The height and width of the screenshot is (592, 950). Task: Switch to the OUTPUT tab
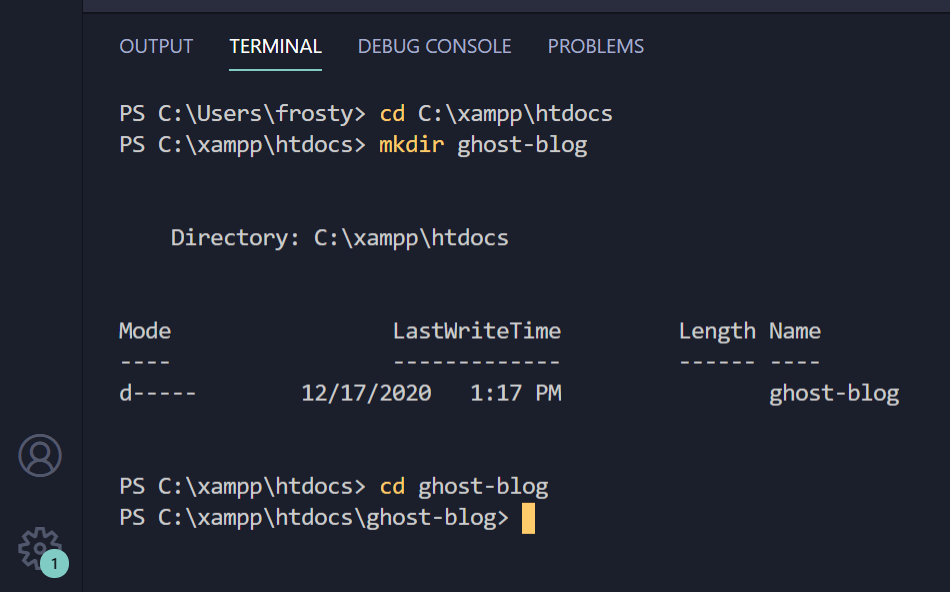click(156, 46)
